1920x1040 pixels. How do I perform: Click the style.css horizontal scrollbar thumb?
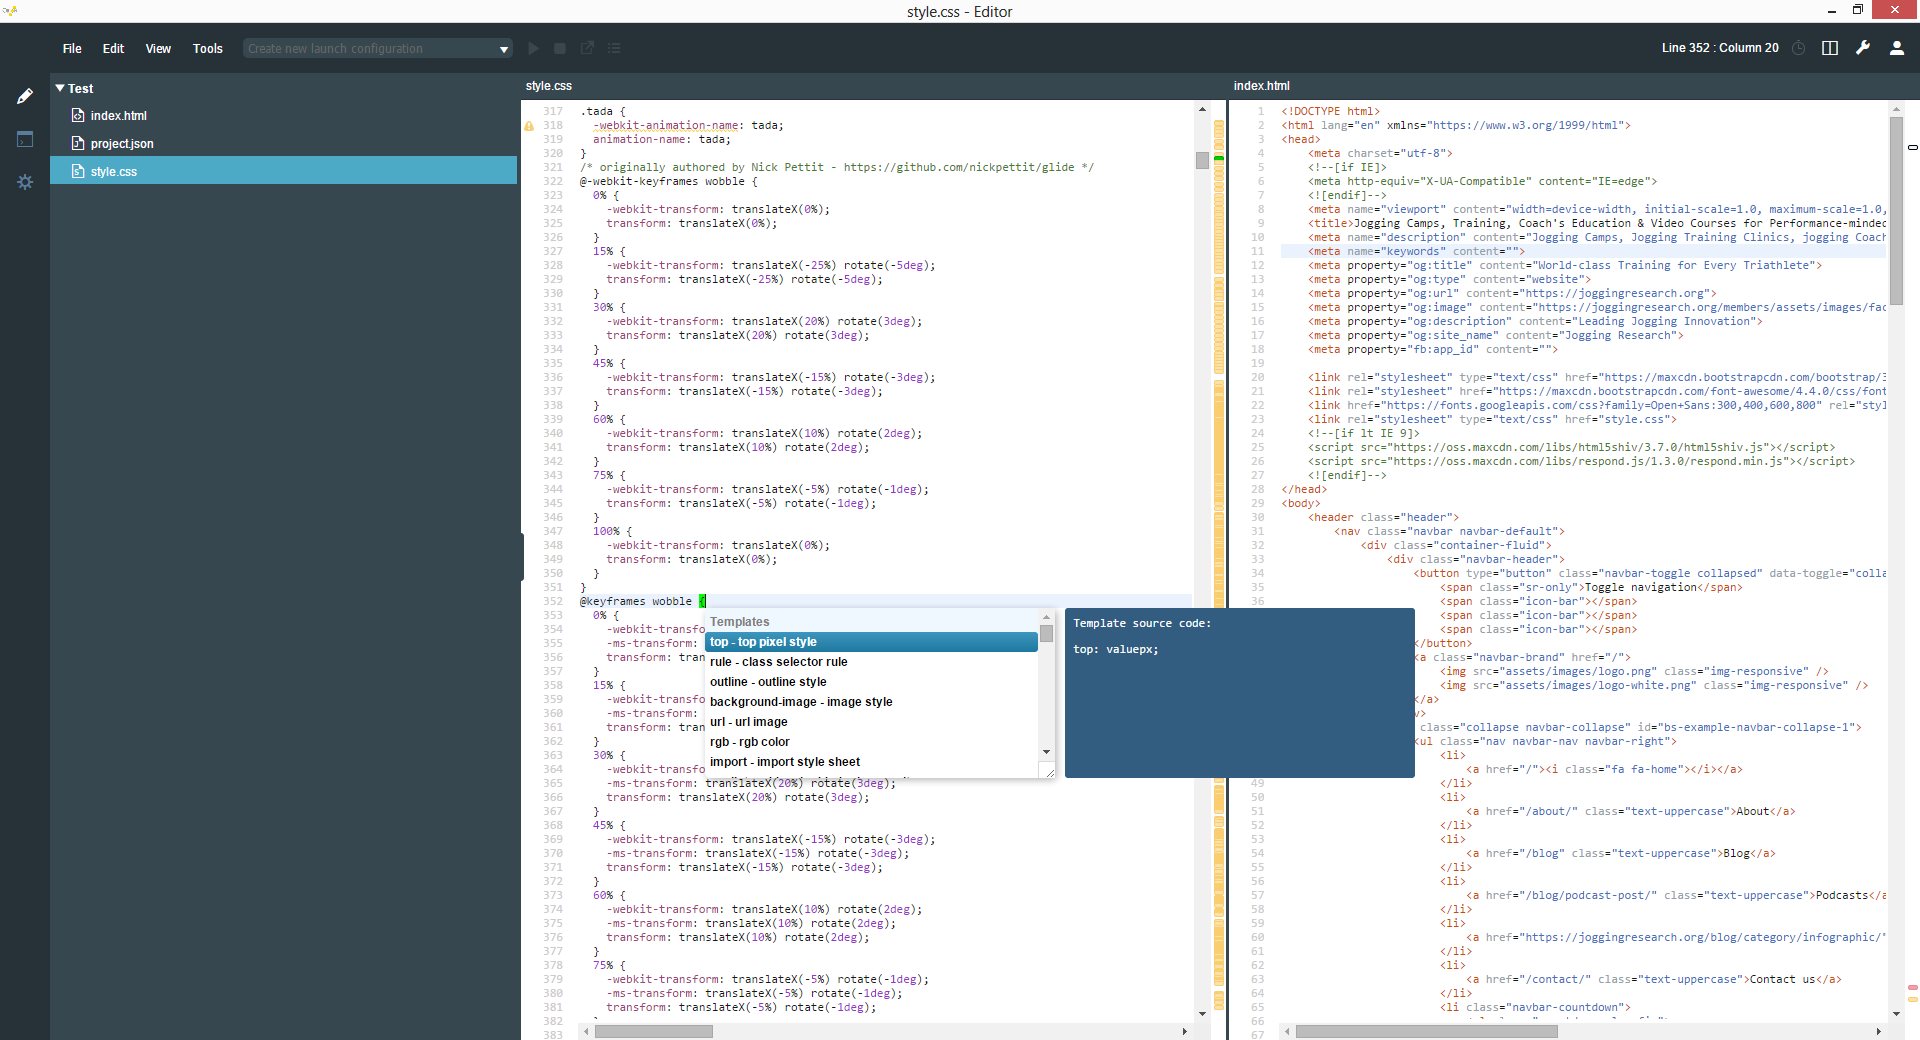point(653,1031)
